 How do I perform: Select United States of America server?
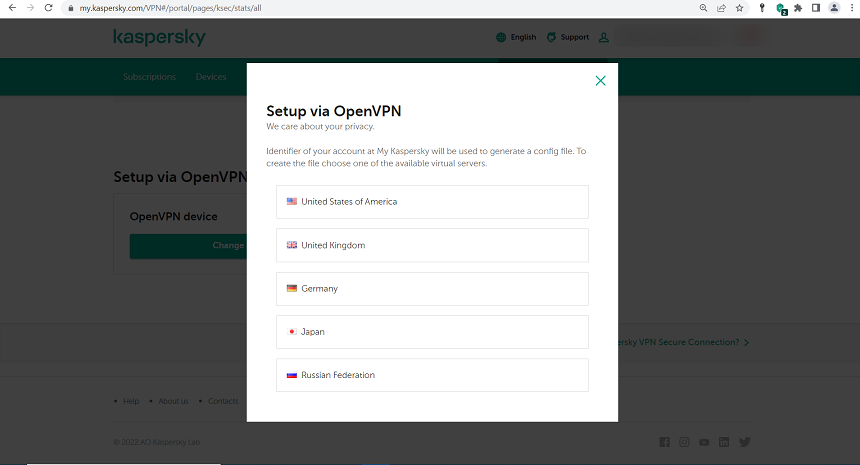[x=432, y=202]
